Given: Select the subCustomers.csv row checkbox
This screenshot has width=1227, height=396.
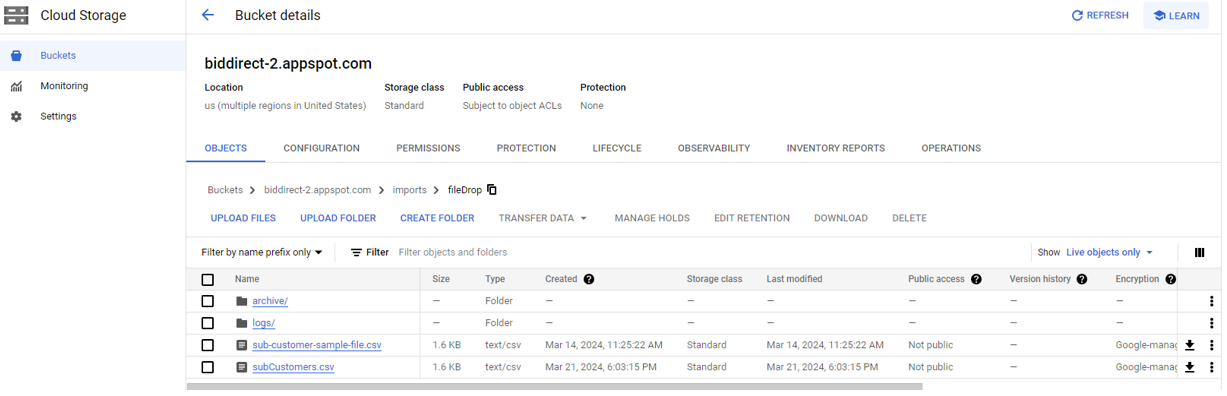Looking at the screenshot, I should [208, 367].
